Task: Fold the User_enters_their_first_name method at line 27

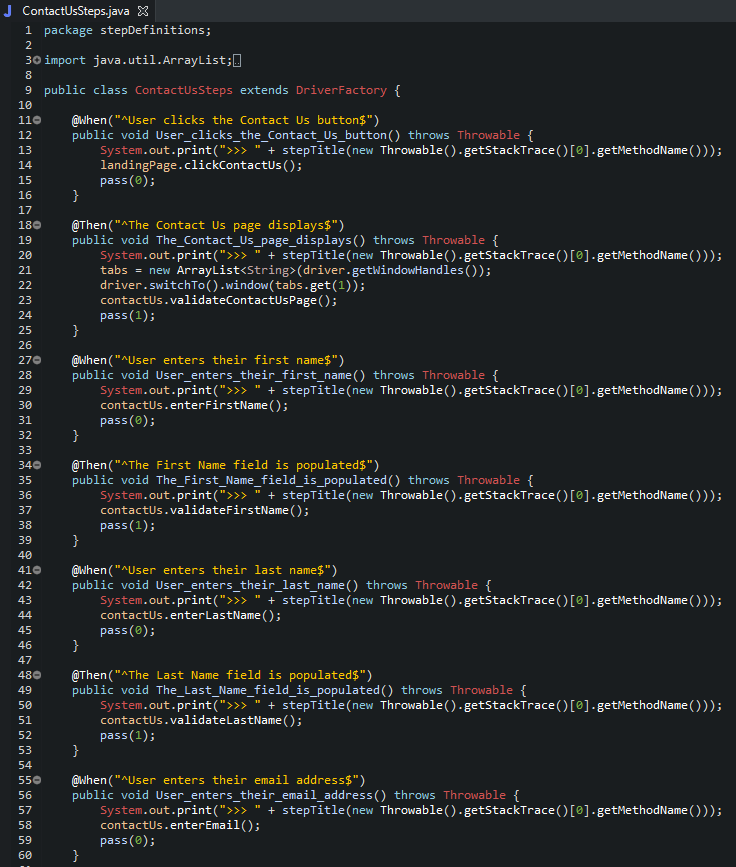Action: pos(37,359)
